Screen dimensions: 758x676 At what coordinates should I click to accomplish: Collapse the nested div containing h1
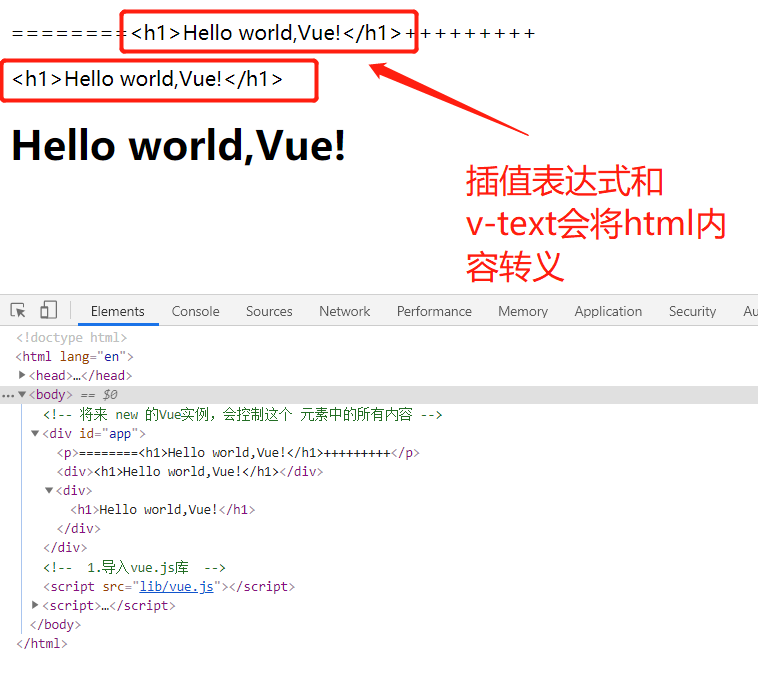coord(49,490)
